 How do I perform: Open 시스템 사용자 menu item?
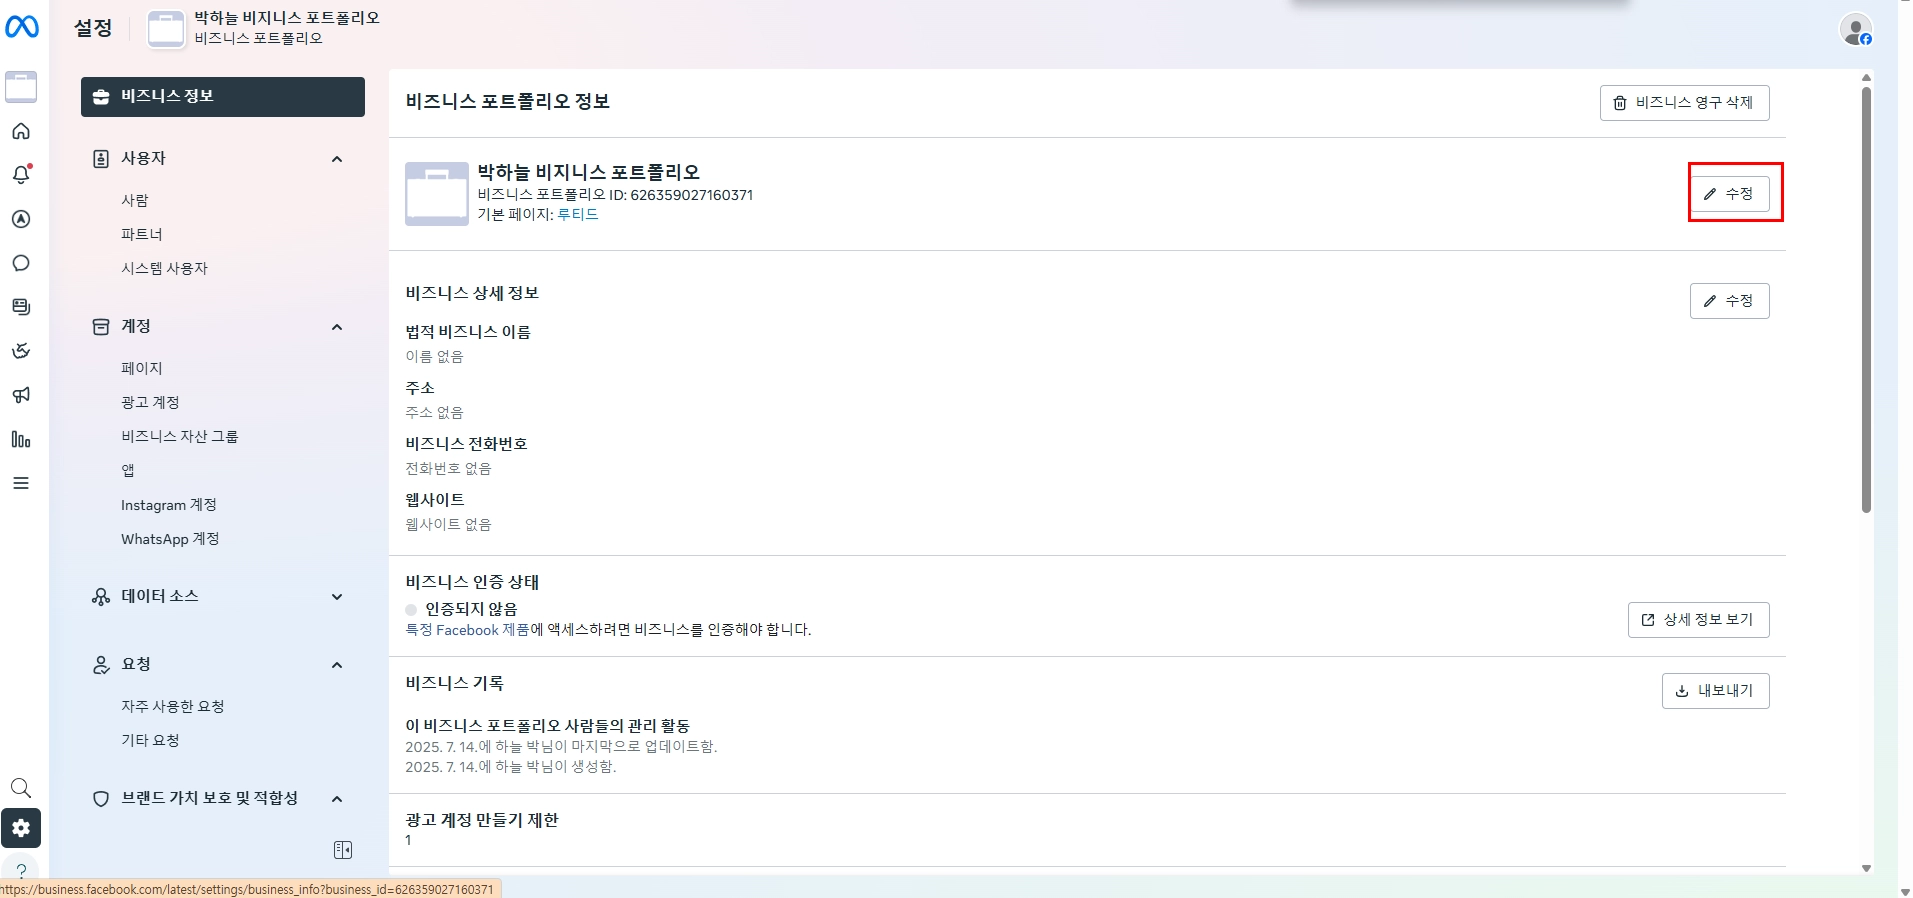click(x=165, y=268)
